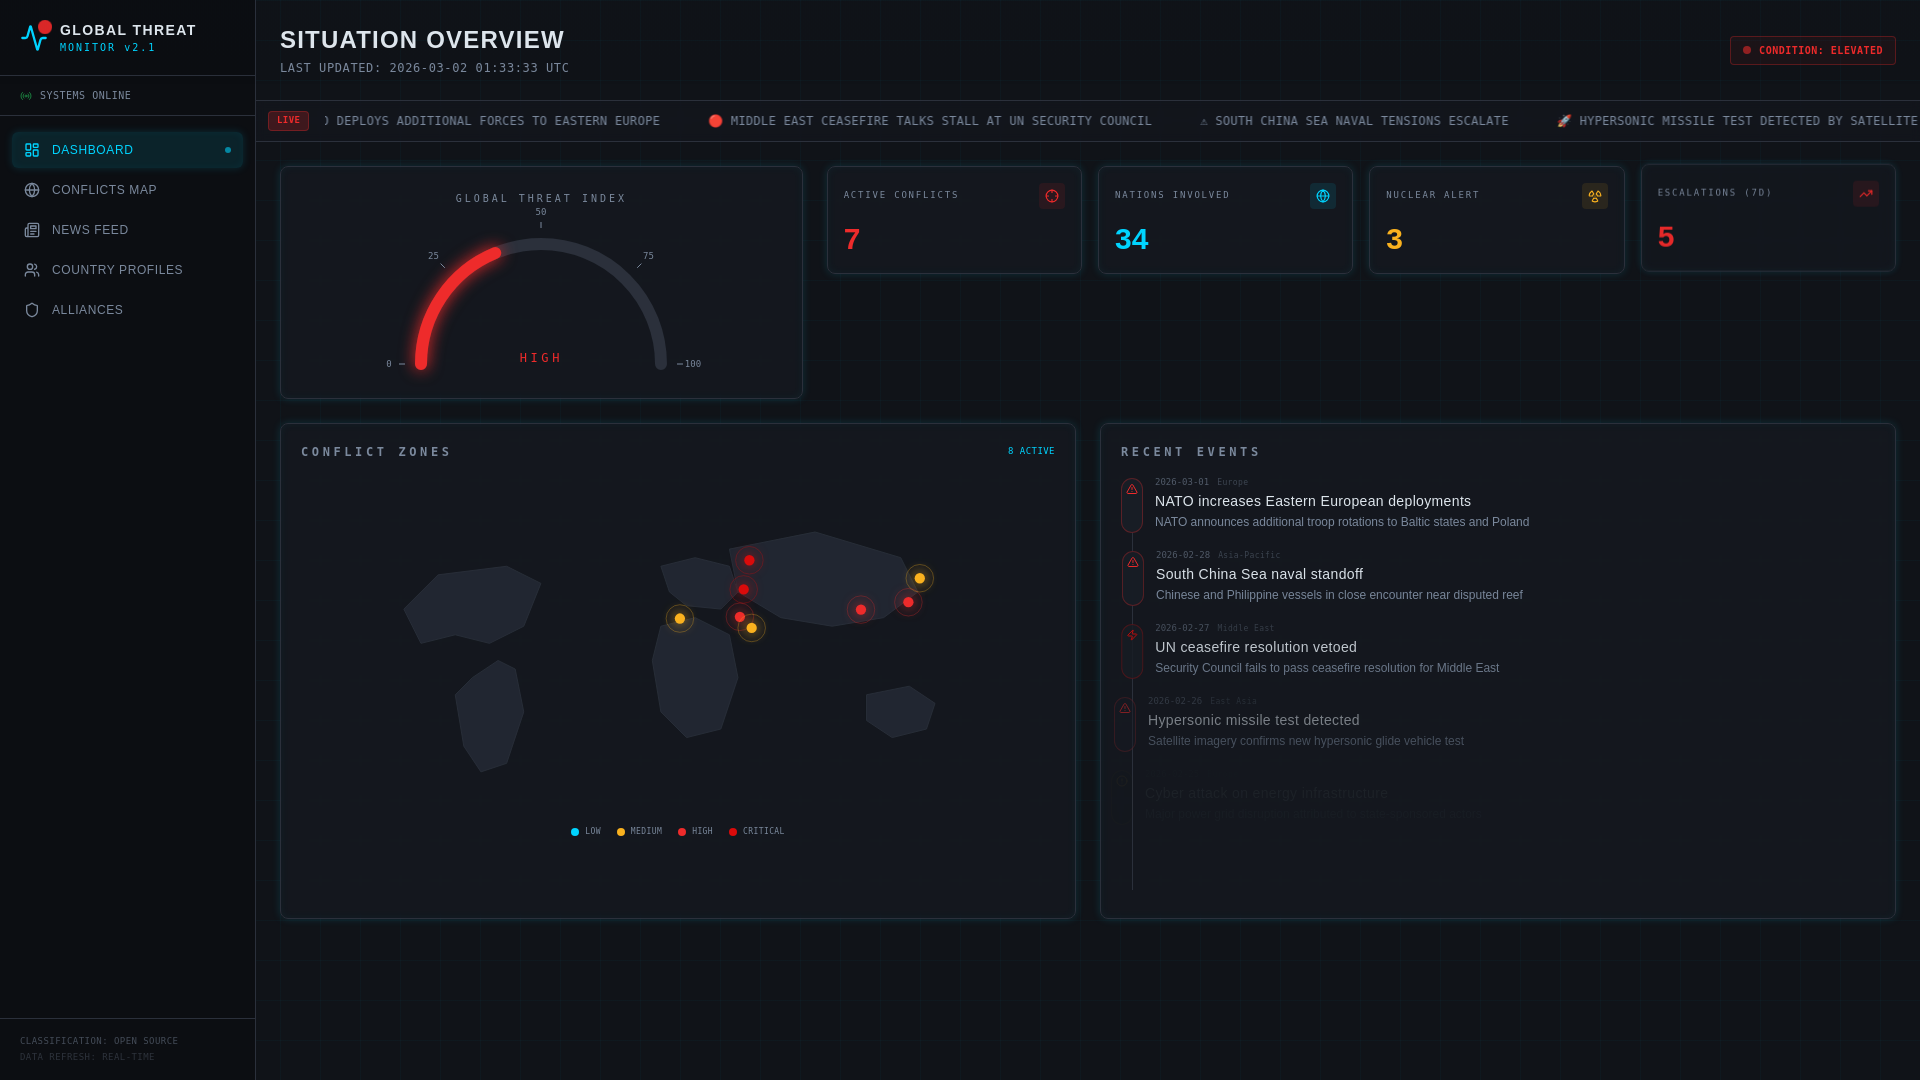Screen dimensions: 1920x1080
Task: Click the Nations Involved globe icon
Action: 1323,196
